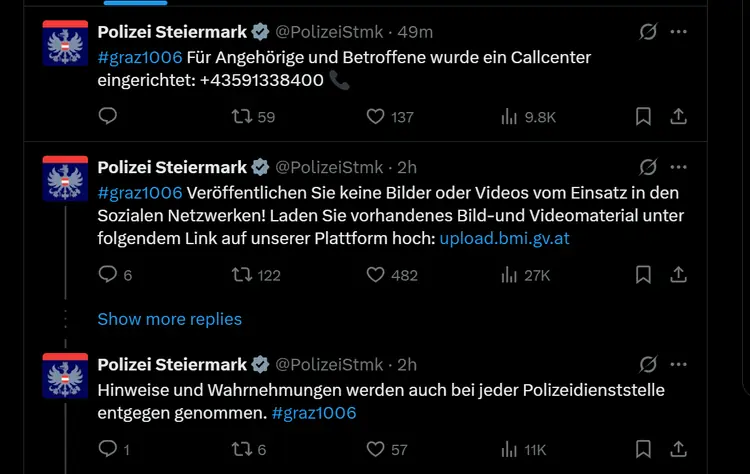Repost the tweet showing 122 reposts
Screen dimensions: 750x474
click(x=242, y=275)
